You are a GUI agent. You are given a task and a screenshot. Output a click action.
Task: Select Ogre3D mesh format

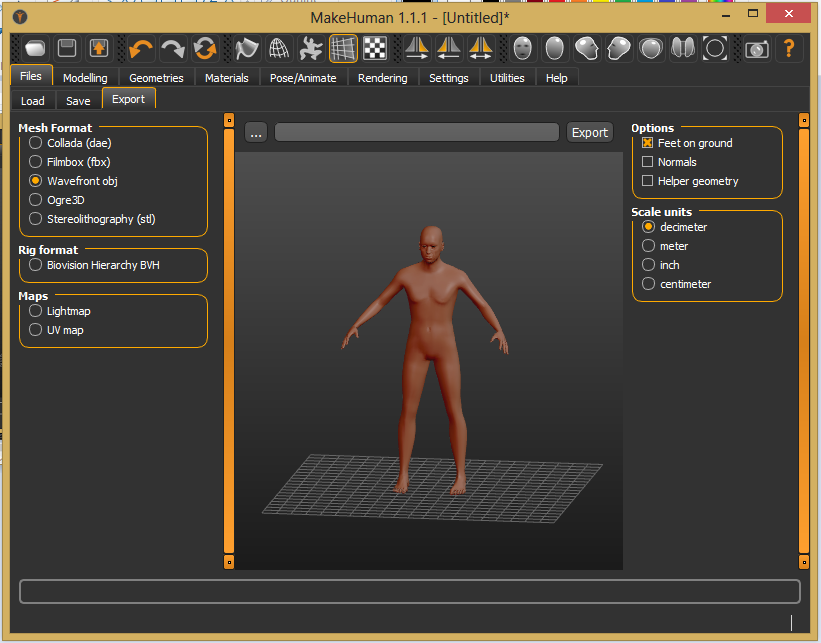57,200
